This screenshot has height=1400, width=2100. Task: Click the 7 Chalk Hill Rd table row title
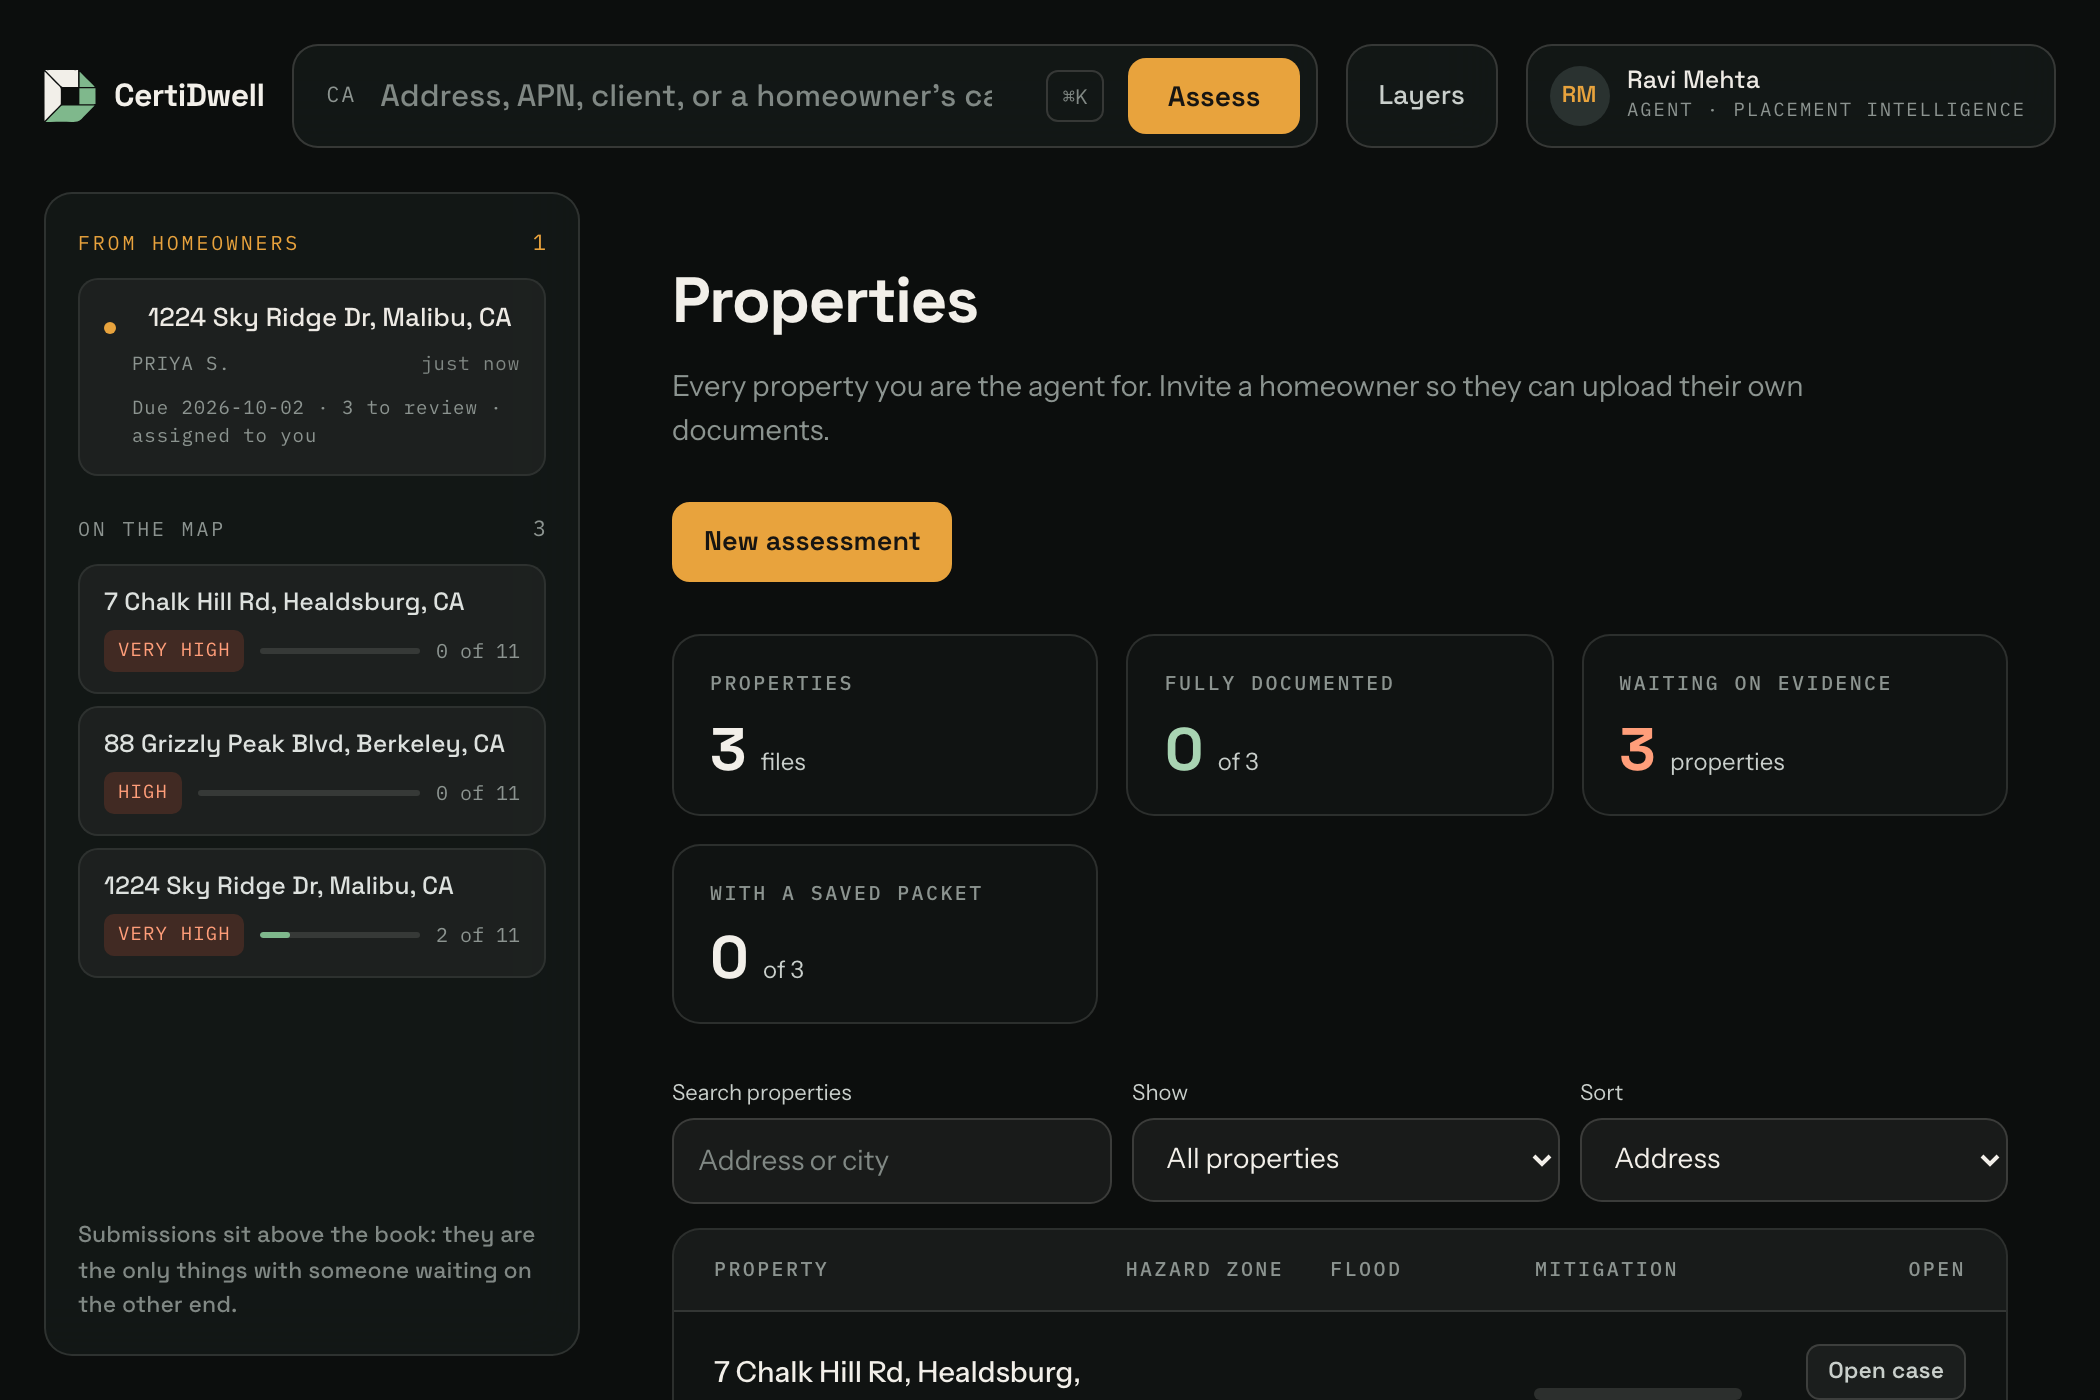(x=897, y=1372)
